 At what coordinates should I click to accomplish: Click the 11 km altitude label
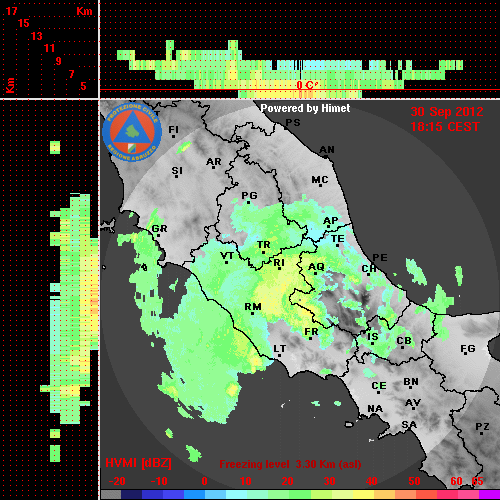49,48
